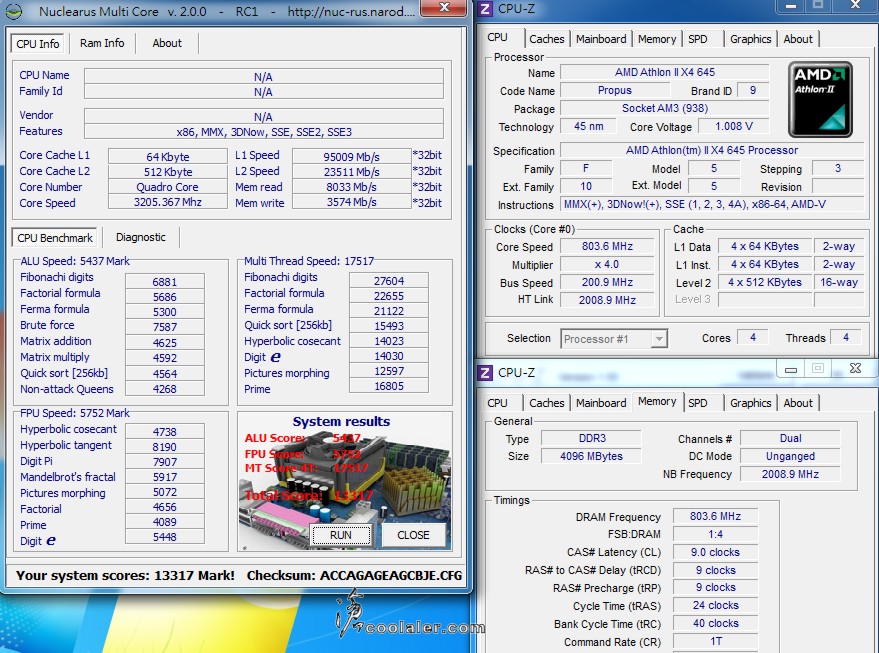Click the CPU-Z logo icon in top window

click(x=485, y=9)
